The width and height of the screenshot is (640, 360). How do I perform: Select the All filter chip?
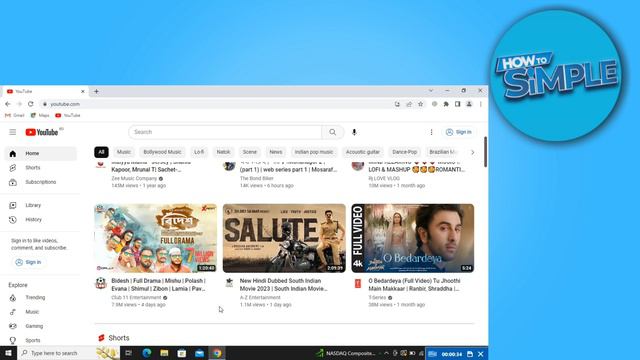(101, 152)
